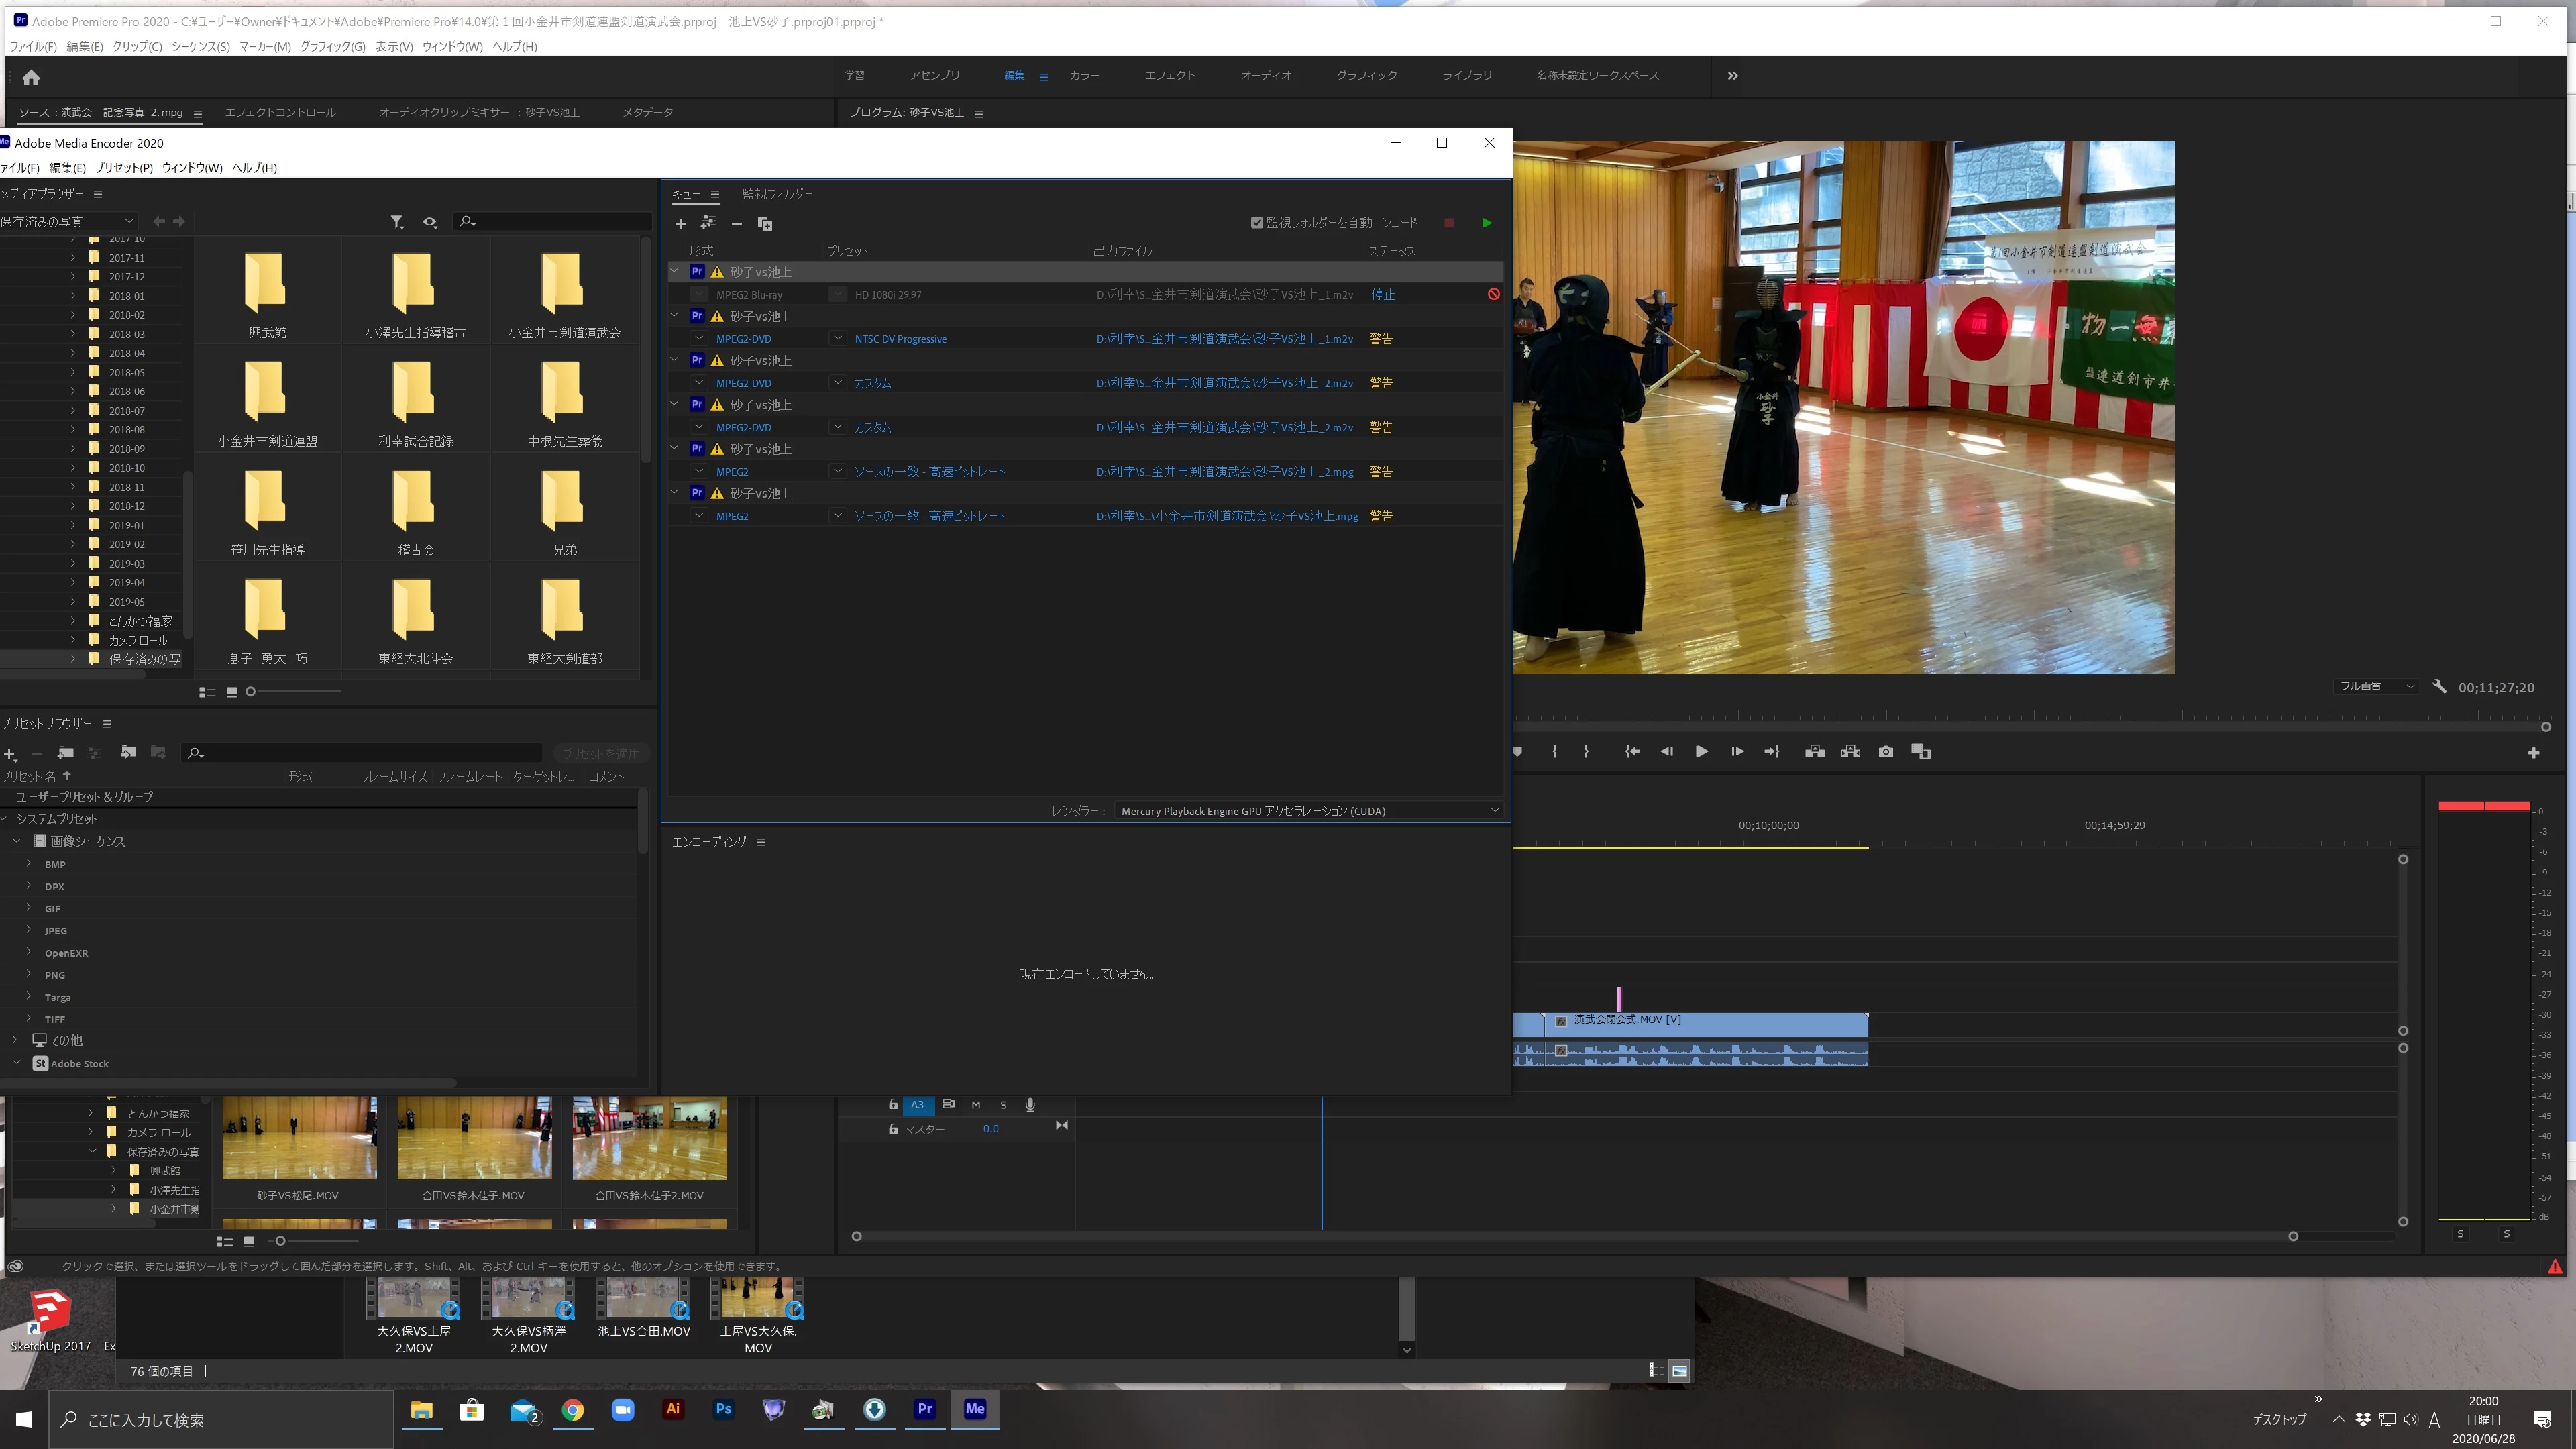Remove item with minus icon in queue toolbar
Viewport: 2576px width, 1449px height.
point(736,224)
